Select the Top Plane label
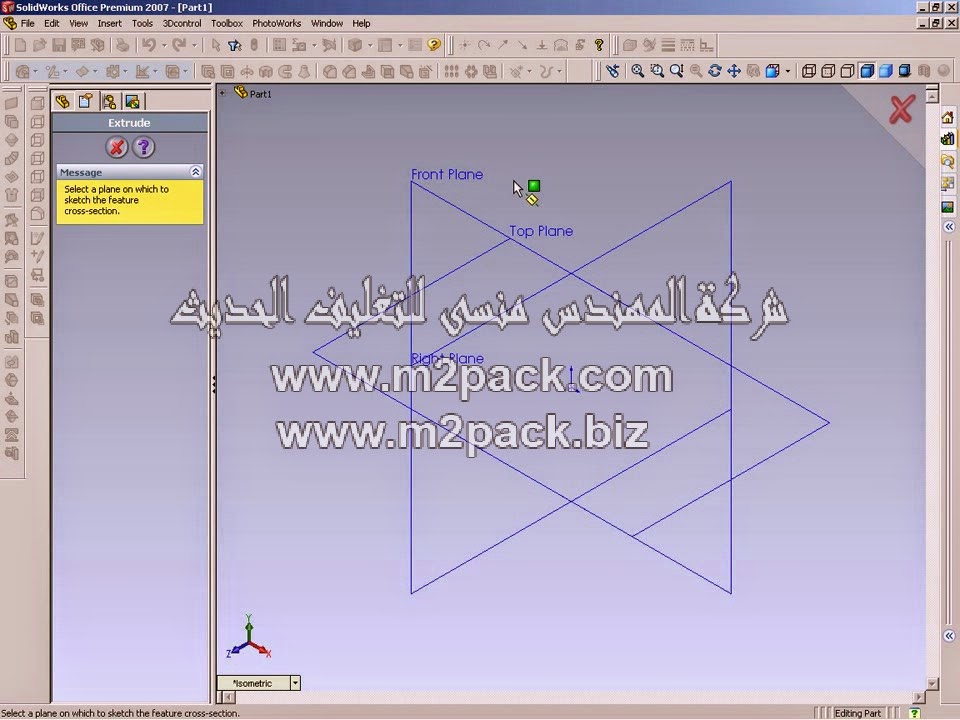Image resolution: width=960 pixels, height=720 pixels. coord(541,231)
